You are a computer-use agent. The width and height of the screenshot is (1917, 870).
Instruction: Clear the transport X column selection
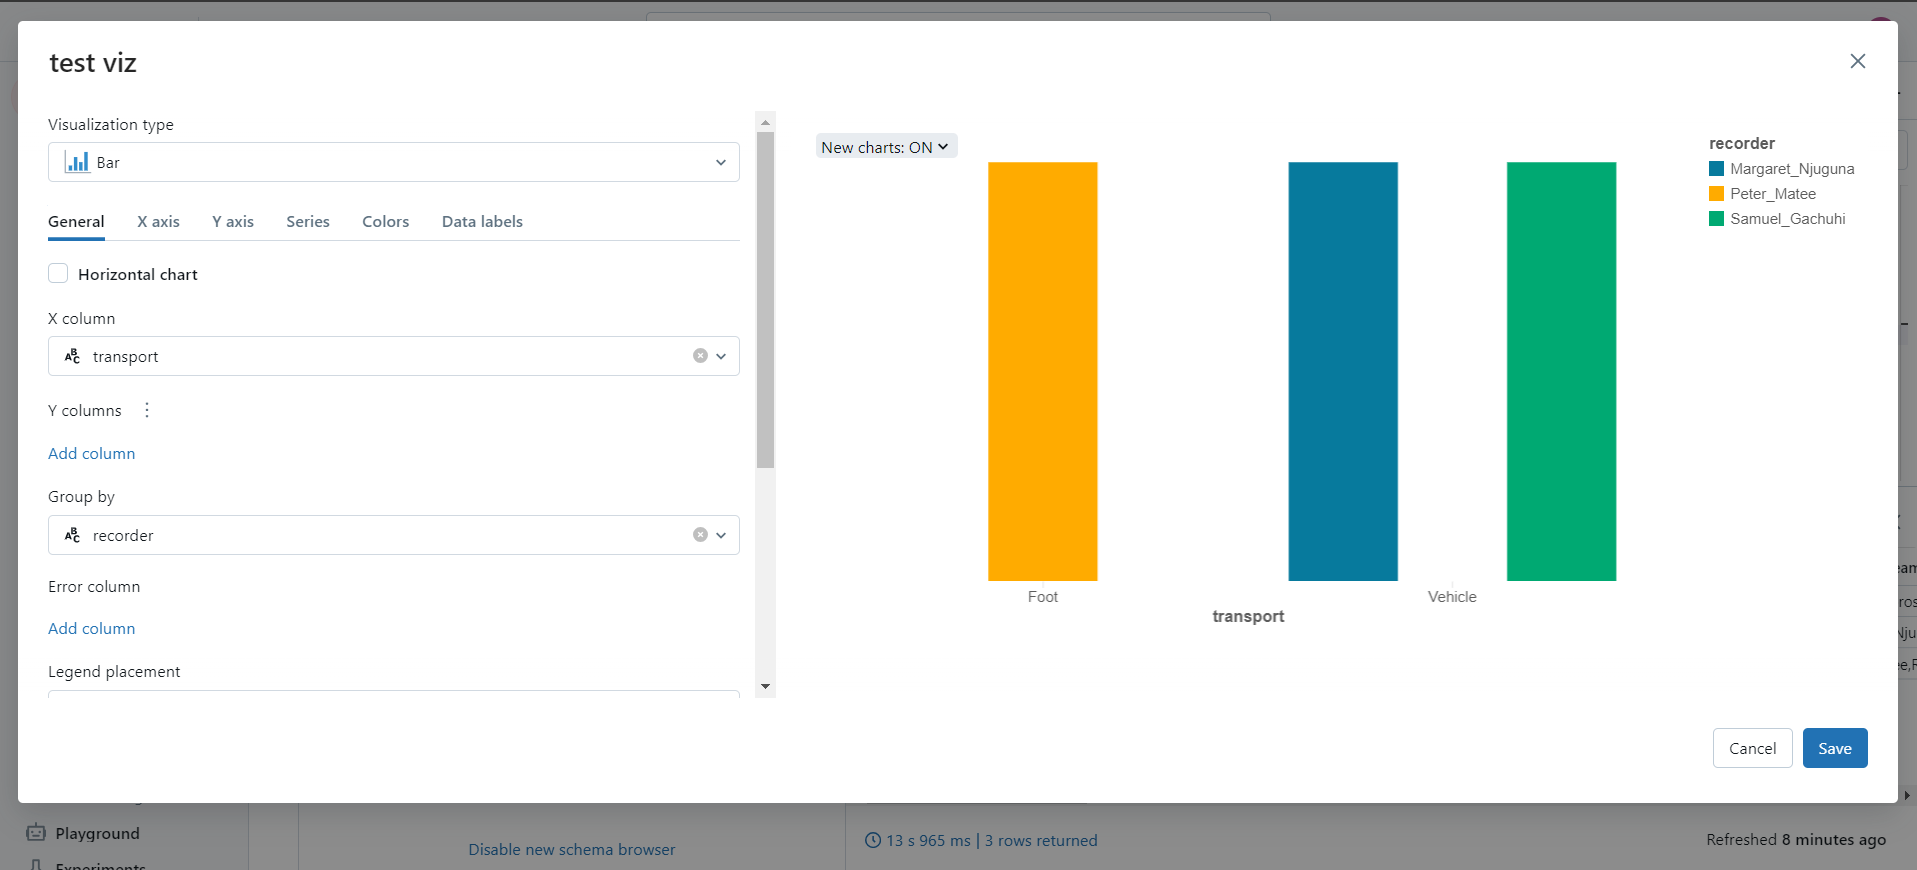pyautogui.click(x=700, y=356)
